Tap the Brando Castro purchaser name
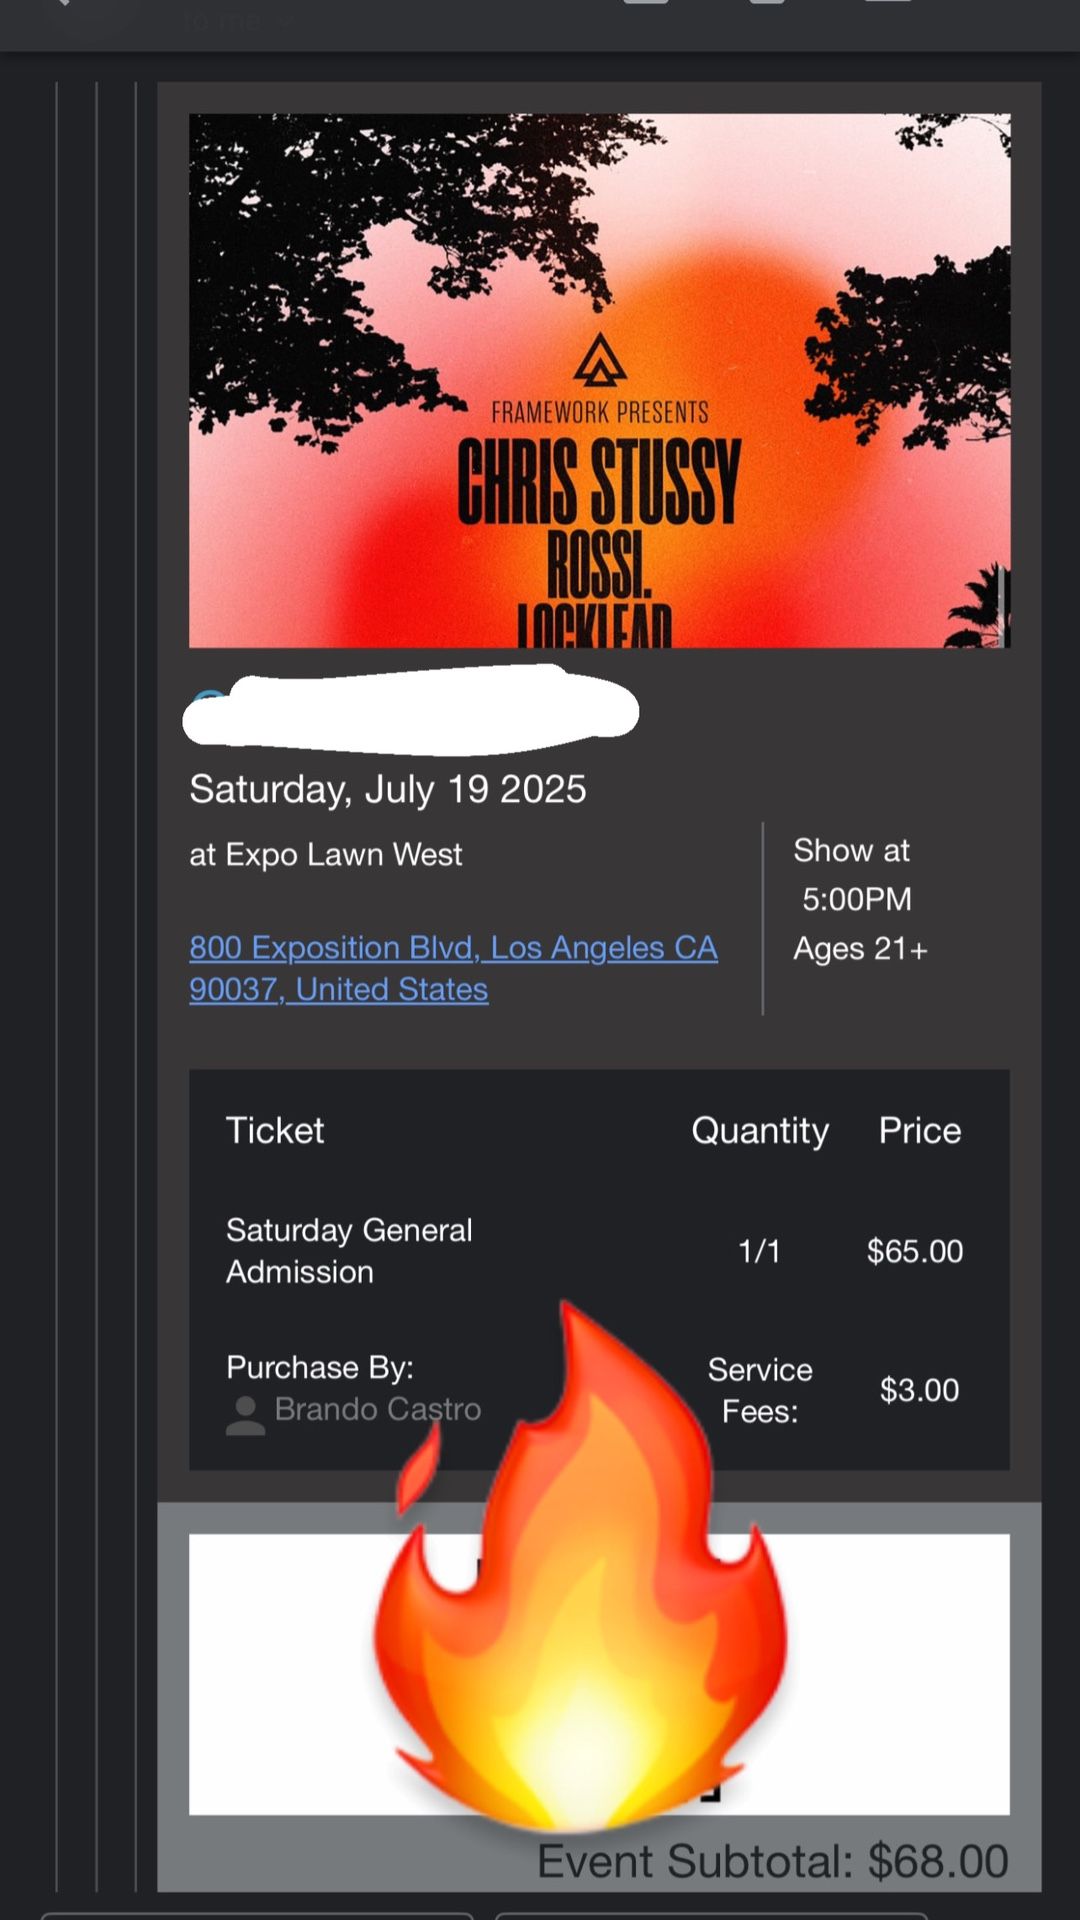Image resolution: width=1080 pixels, height=1920 pixels. coord(378,1409)
